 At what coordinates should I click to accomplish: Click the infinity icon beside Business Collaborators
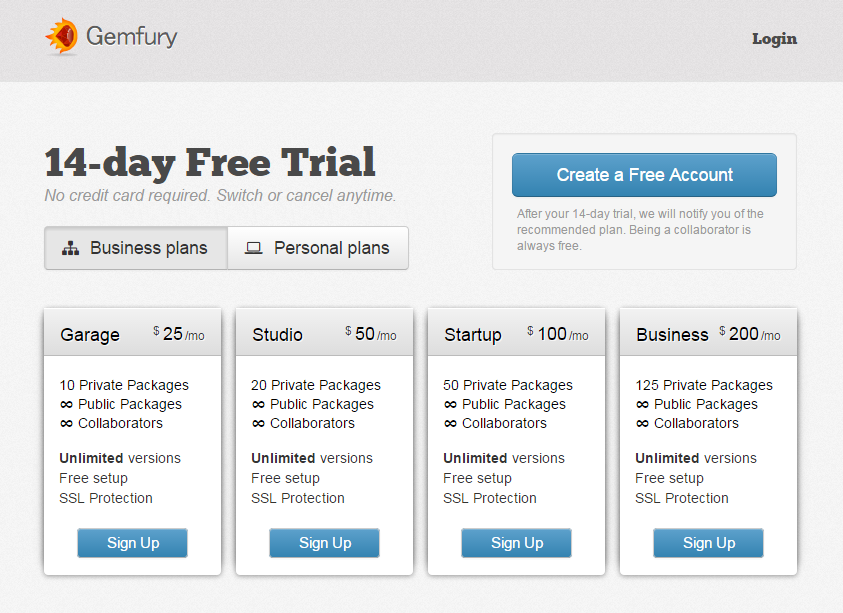642,424
